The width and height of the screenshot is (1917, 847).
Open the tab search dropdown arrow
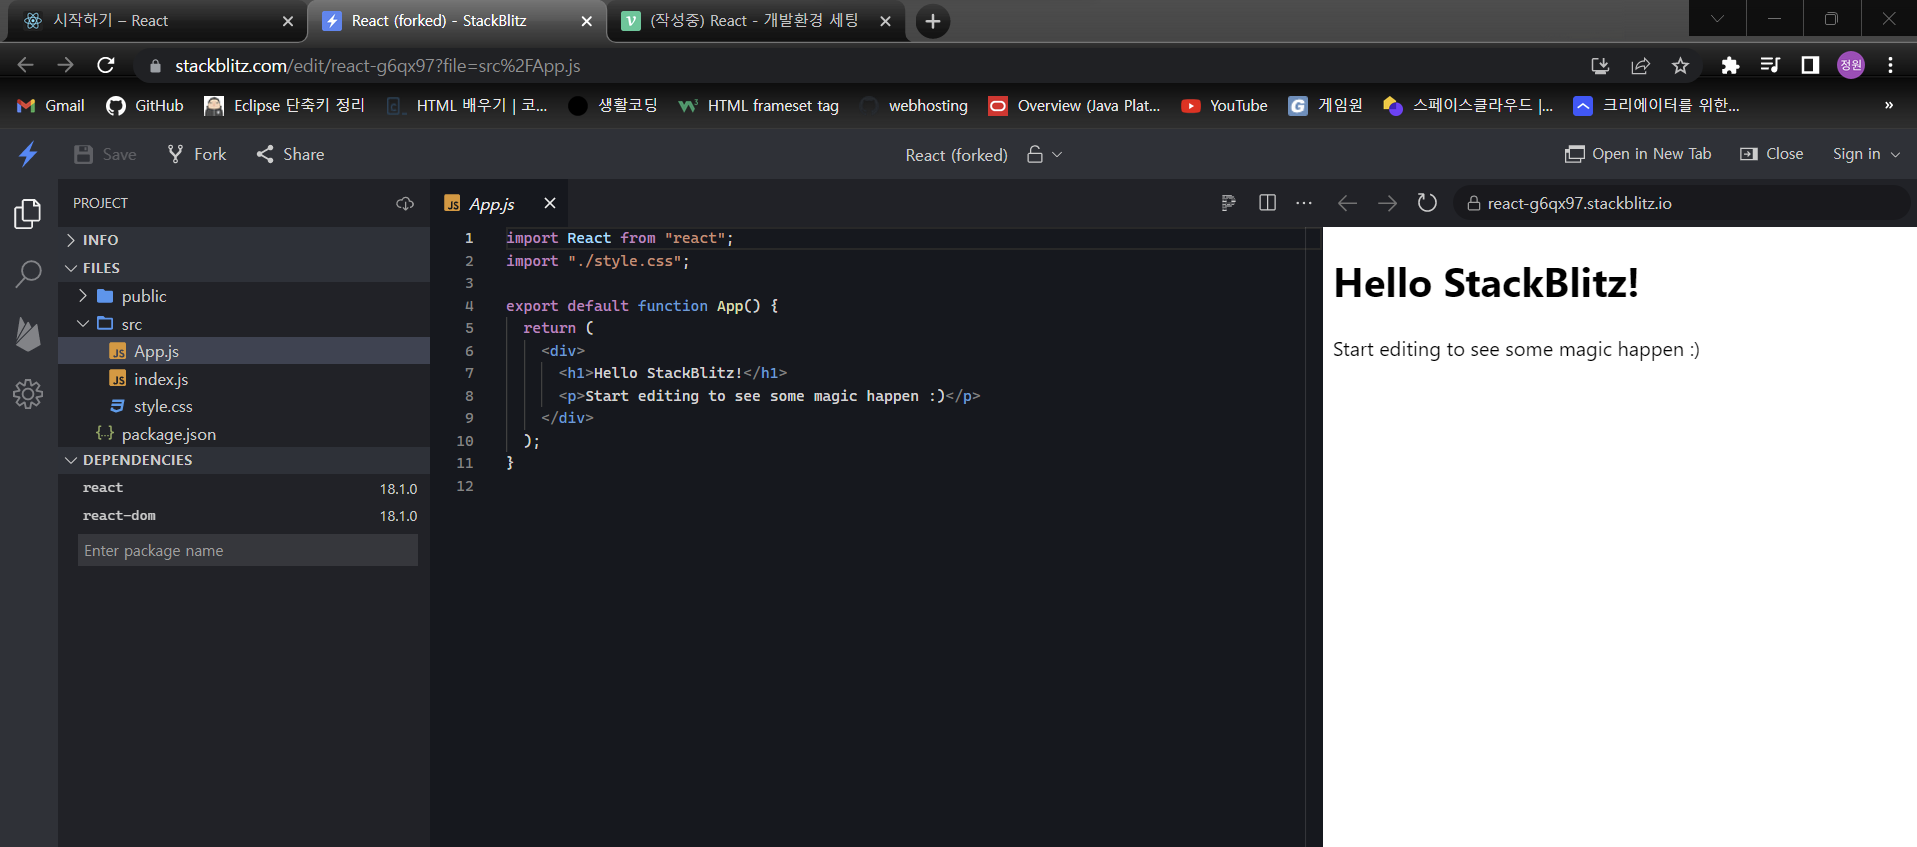pos(1717,18)
